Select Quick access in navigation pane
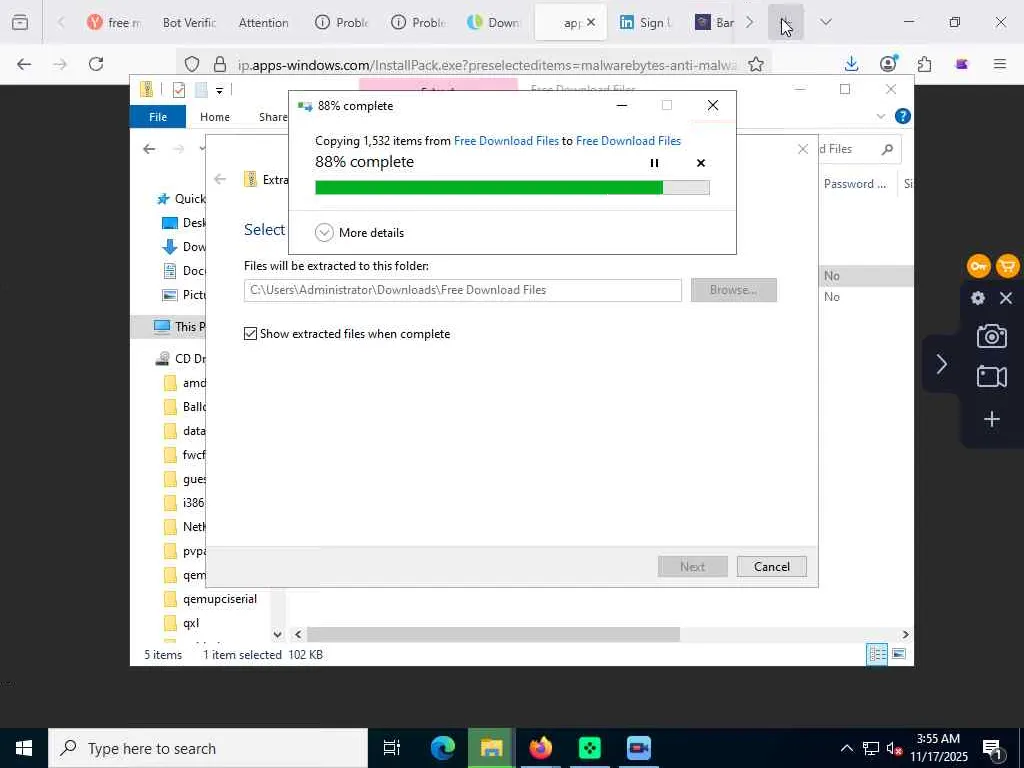 (181, 199)
